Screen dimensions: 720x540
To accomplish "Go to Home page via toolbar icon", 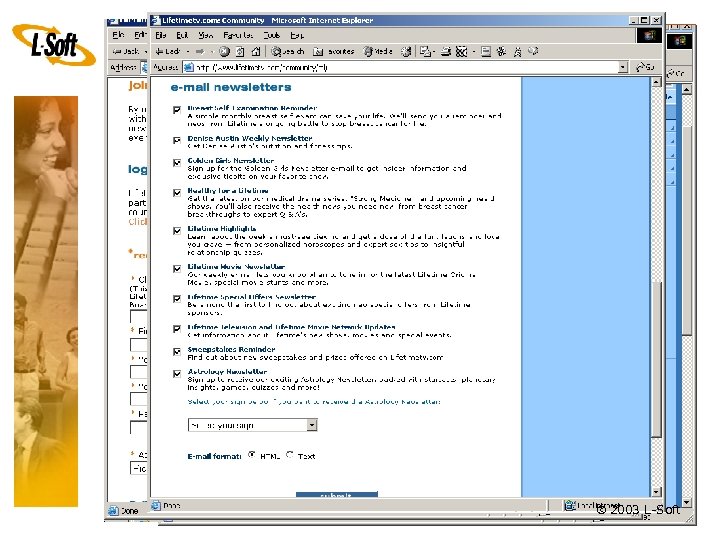I will tap(256, 51).
